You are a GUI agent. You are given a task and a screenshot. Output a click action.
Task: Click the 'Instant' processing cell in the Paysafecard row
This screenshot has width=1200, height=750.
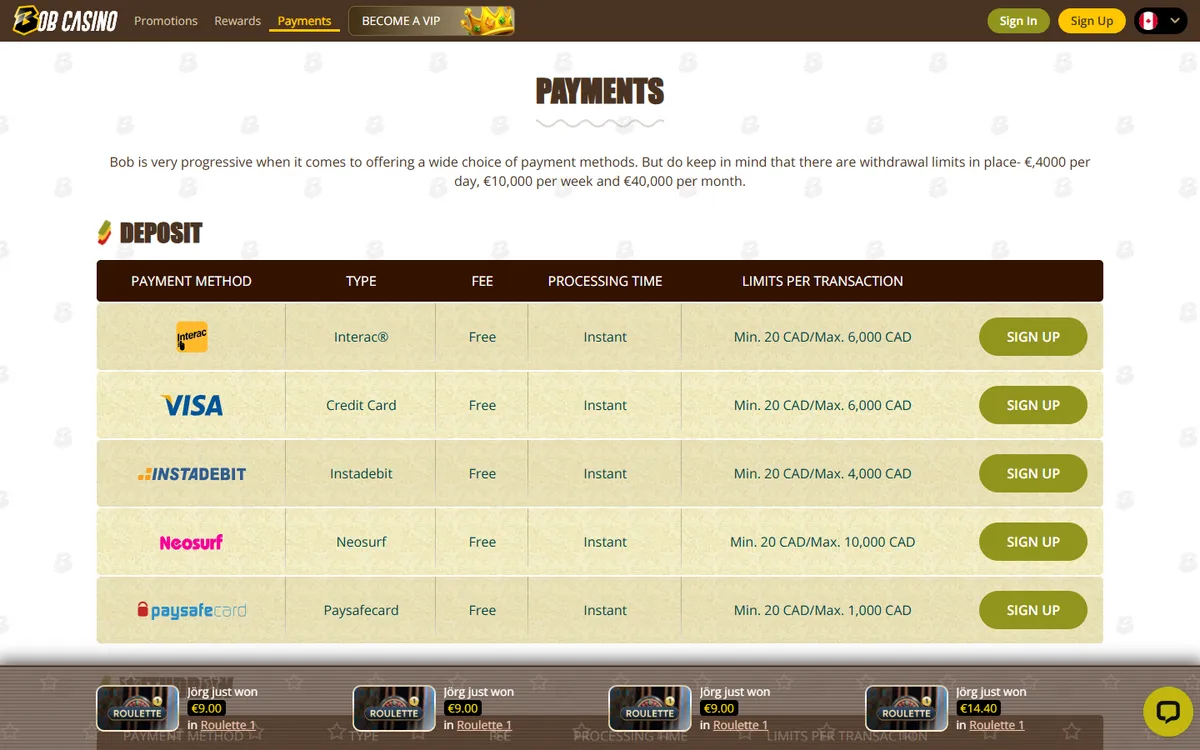click(605, 610)
